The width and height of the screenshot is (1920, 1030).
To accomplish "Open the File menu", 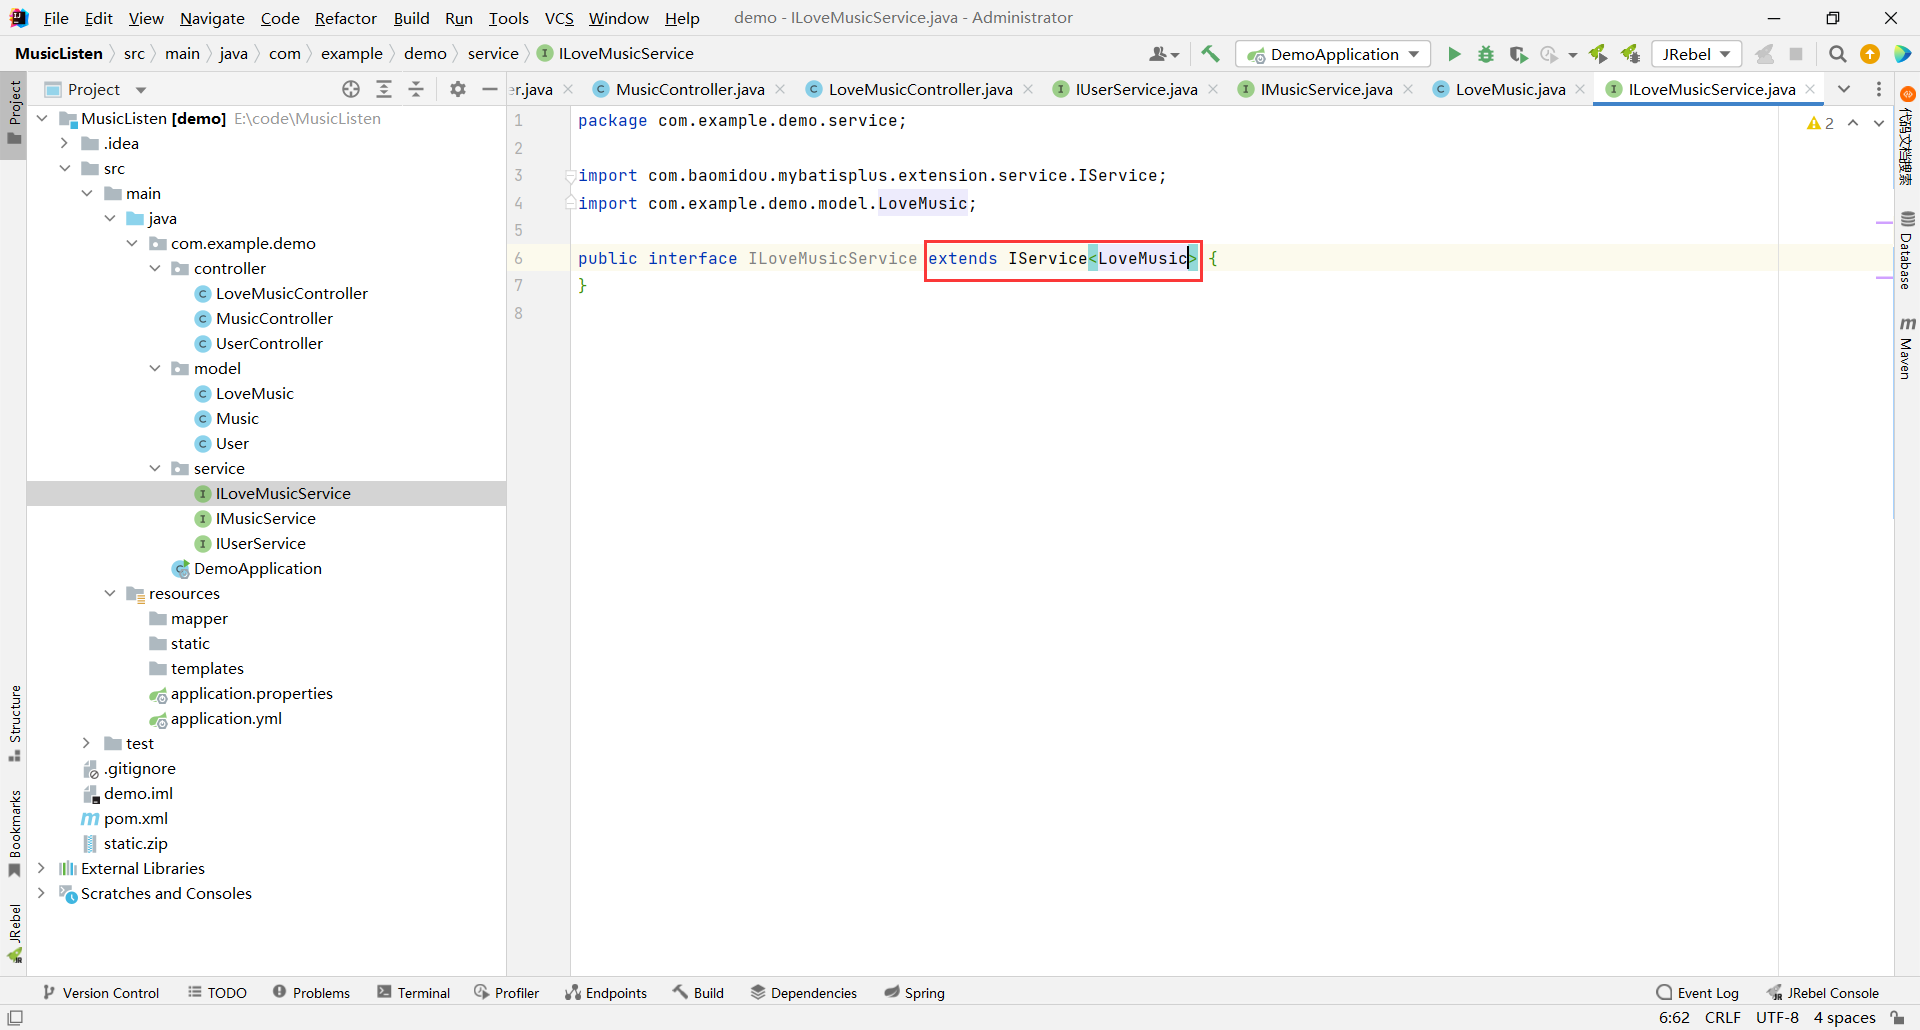I will [56, 18].
